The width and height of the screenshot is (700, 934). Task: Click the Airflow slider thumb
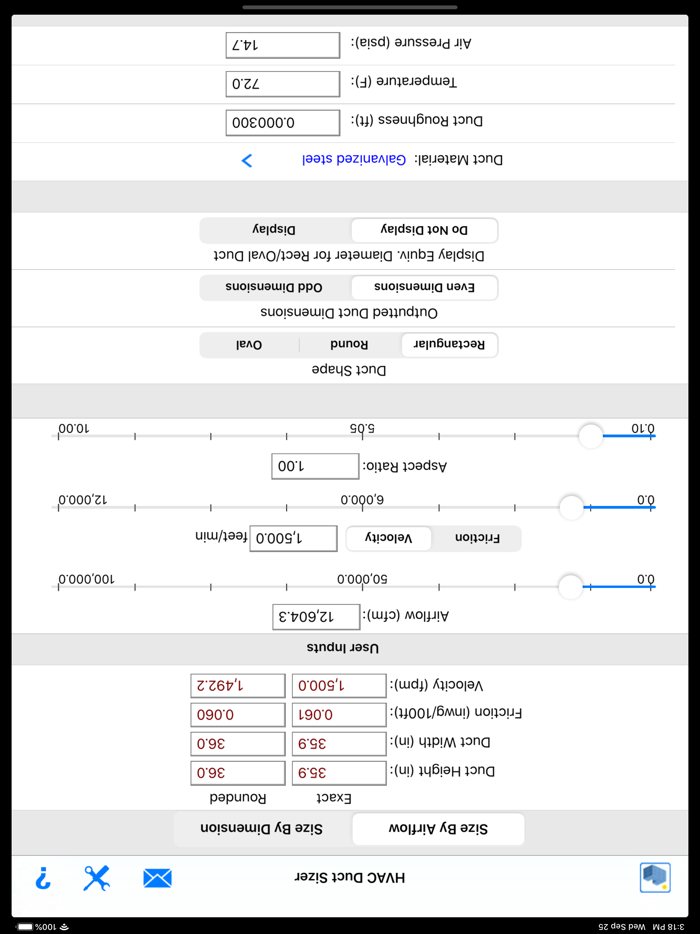click(571, 587)
